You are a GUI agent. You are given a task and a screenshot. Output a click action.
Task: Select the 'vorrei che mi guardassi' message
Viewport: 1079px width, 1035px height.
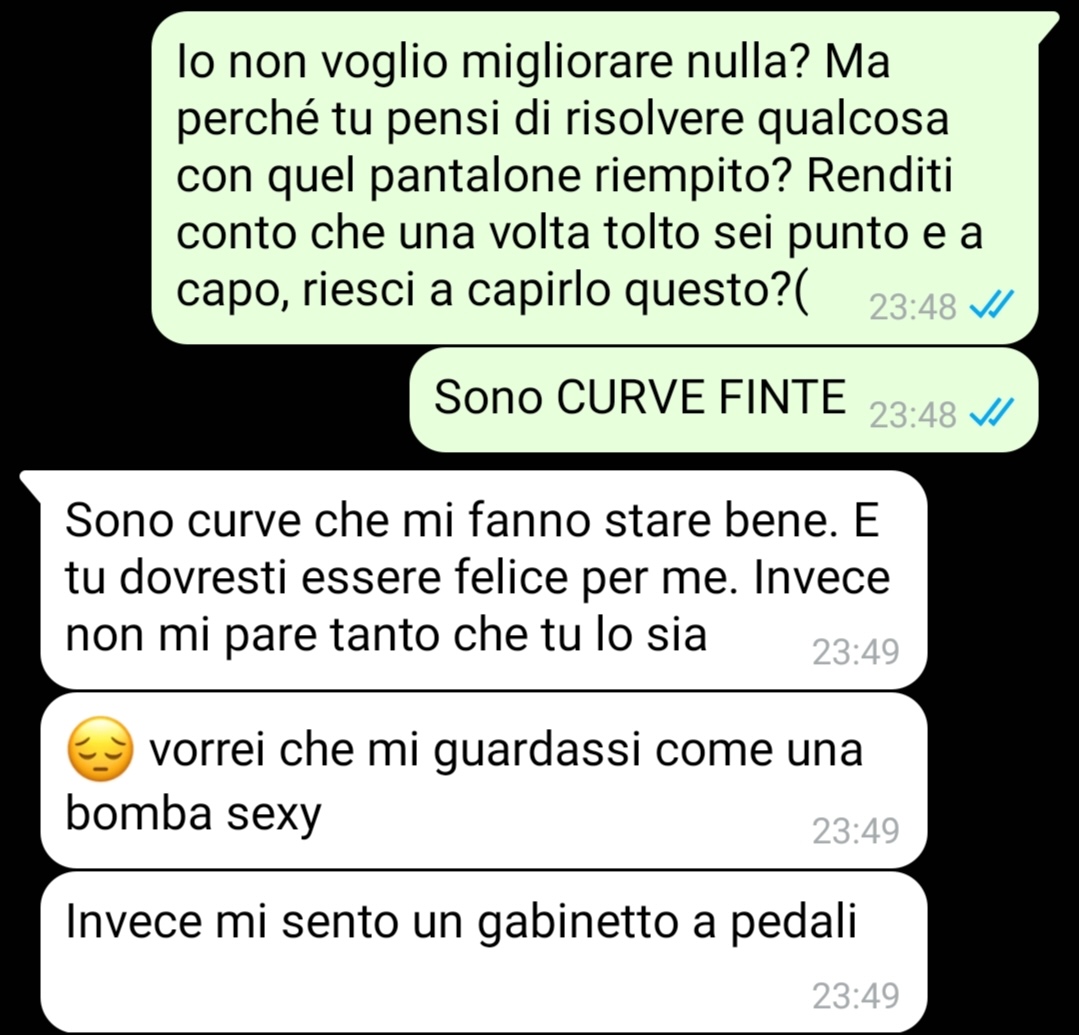click(484, 780)
